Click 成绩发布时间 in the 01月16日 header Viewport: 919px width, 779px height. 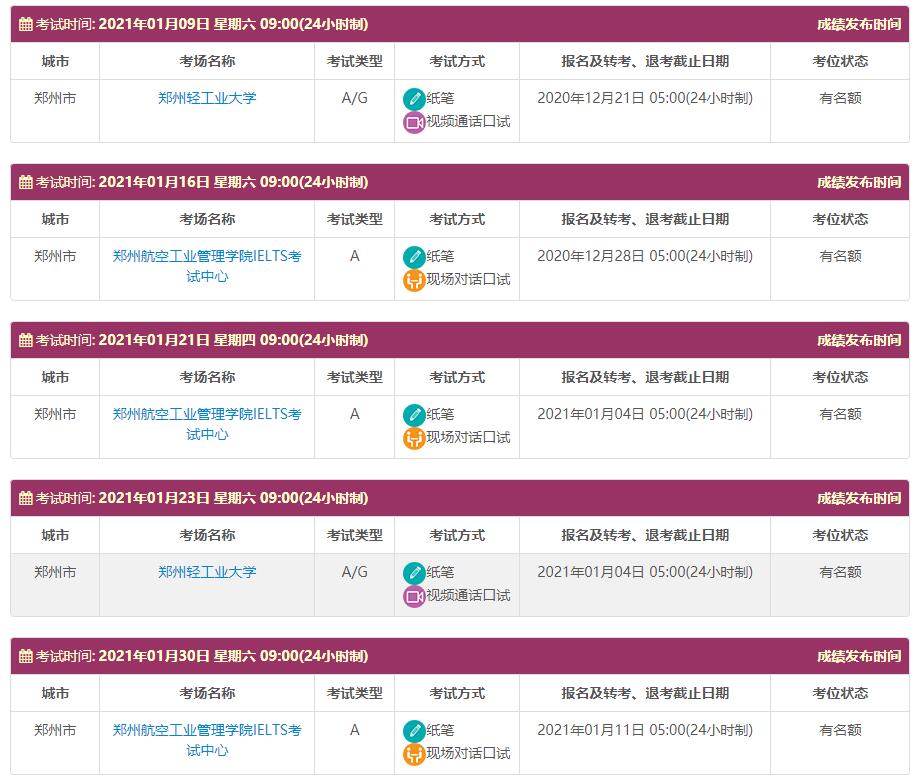tap(858, 182)
